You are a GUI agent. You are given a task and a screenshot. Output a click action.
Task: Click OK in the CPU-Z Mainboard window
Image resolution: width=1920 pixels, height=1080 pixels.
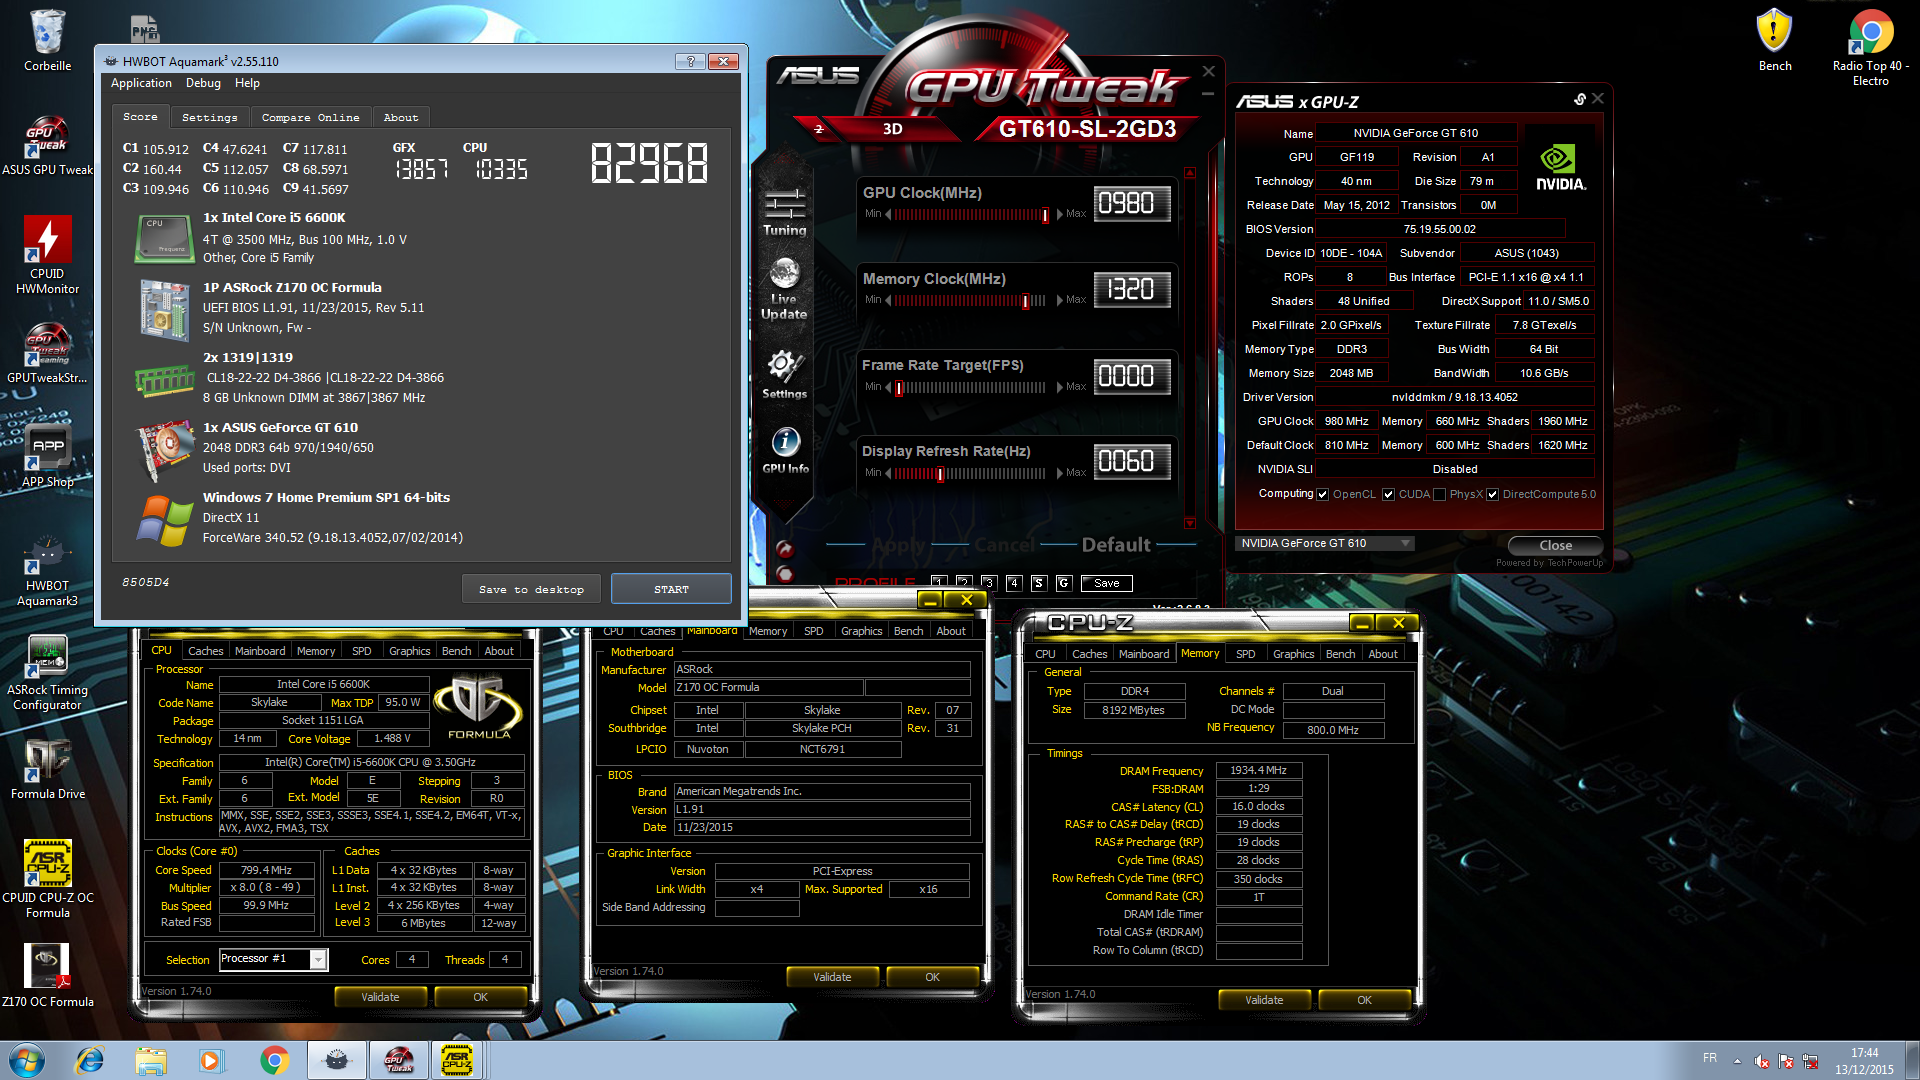[932, 977]
